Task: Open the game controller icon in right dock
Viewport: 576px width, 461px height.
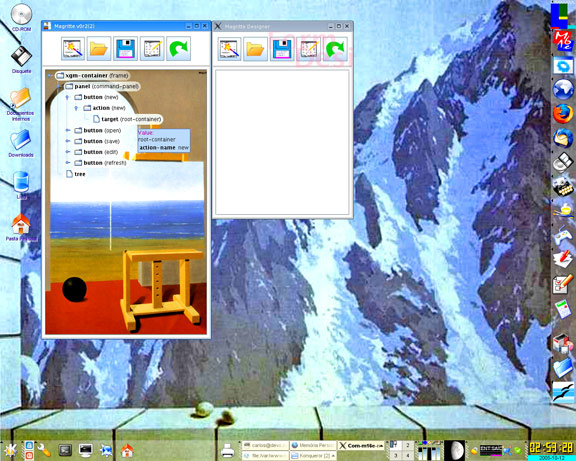Action: [563, 235]
